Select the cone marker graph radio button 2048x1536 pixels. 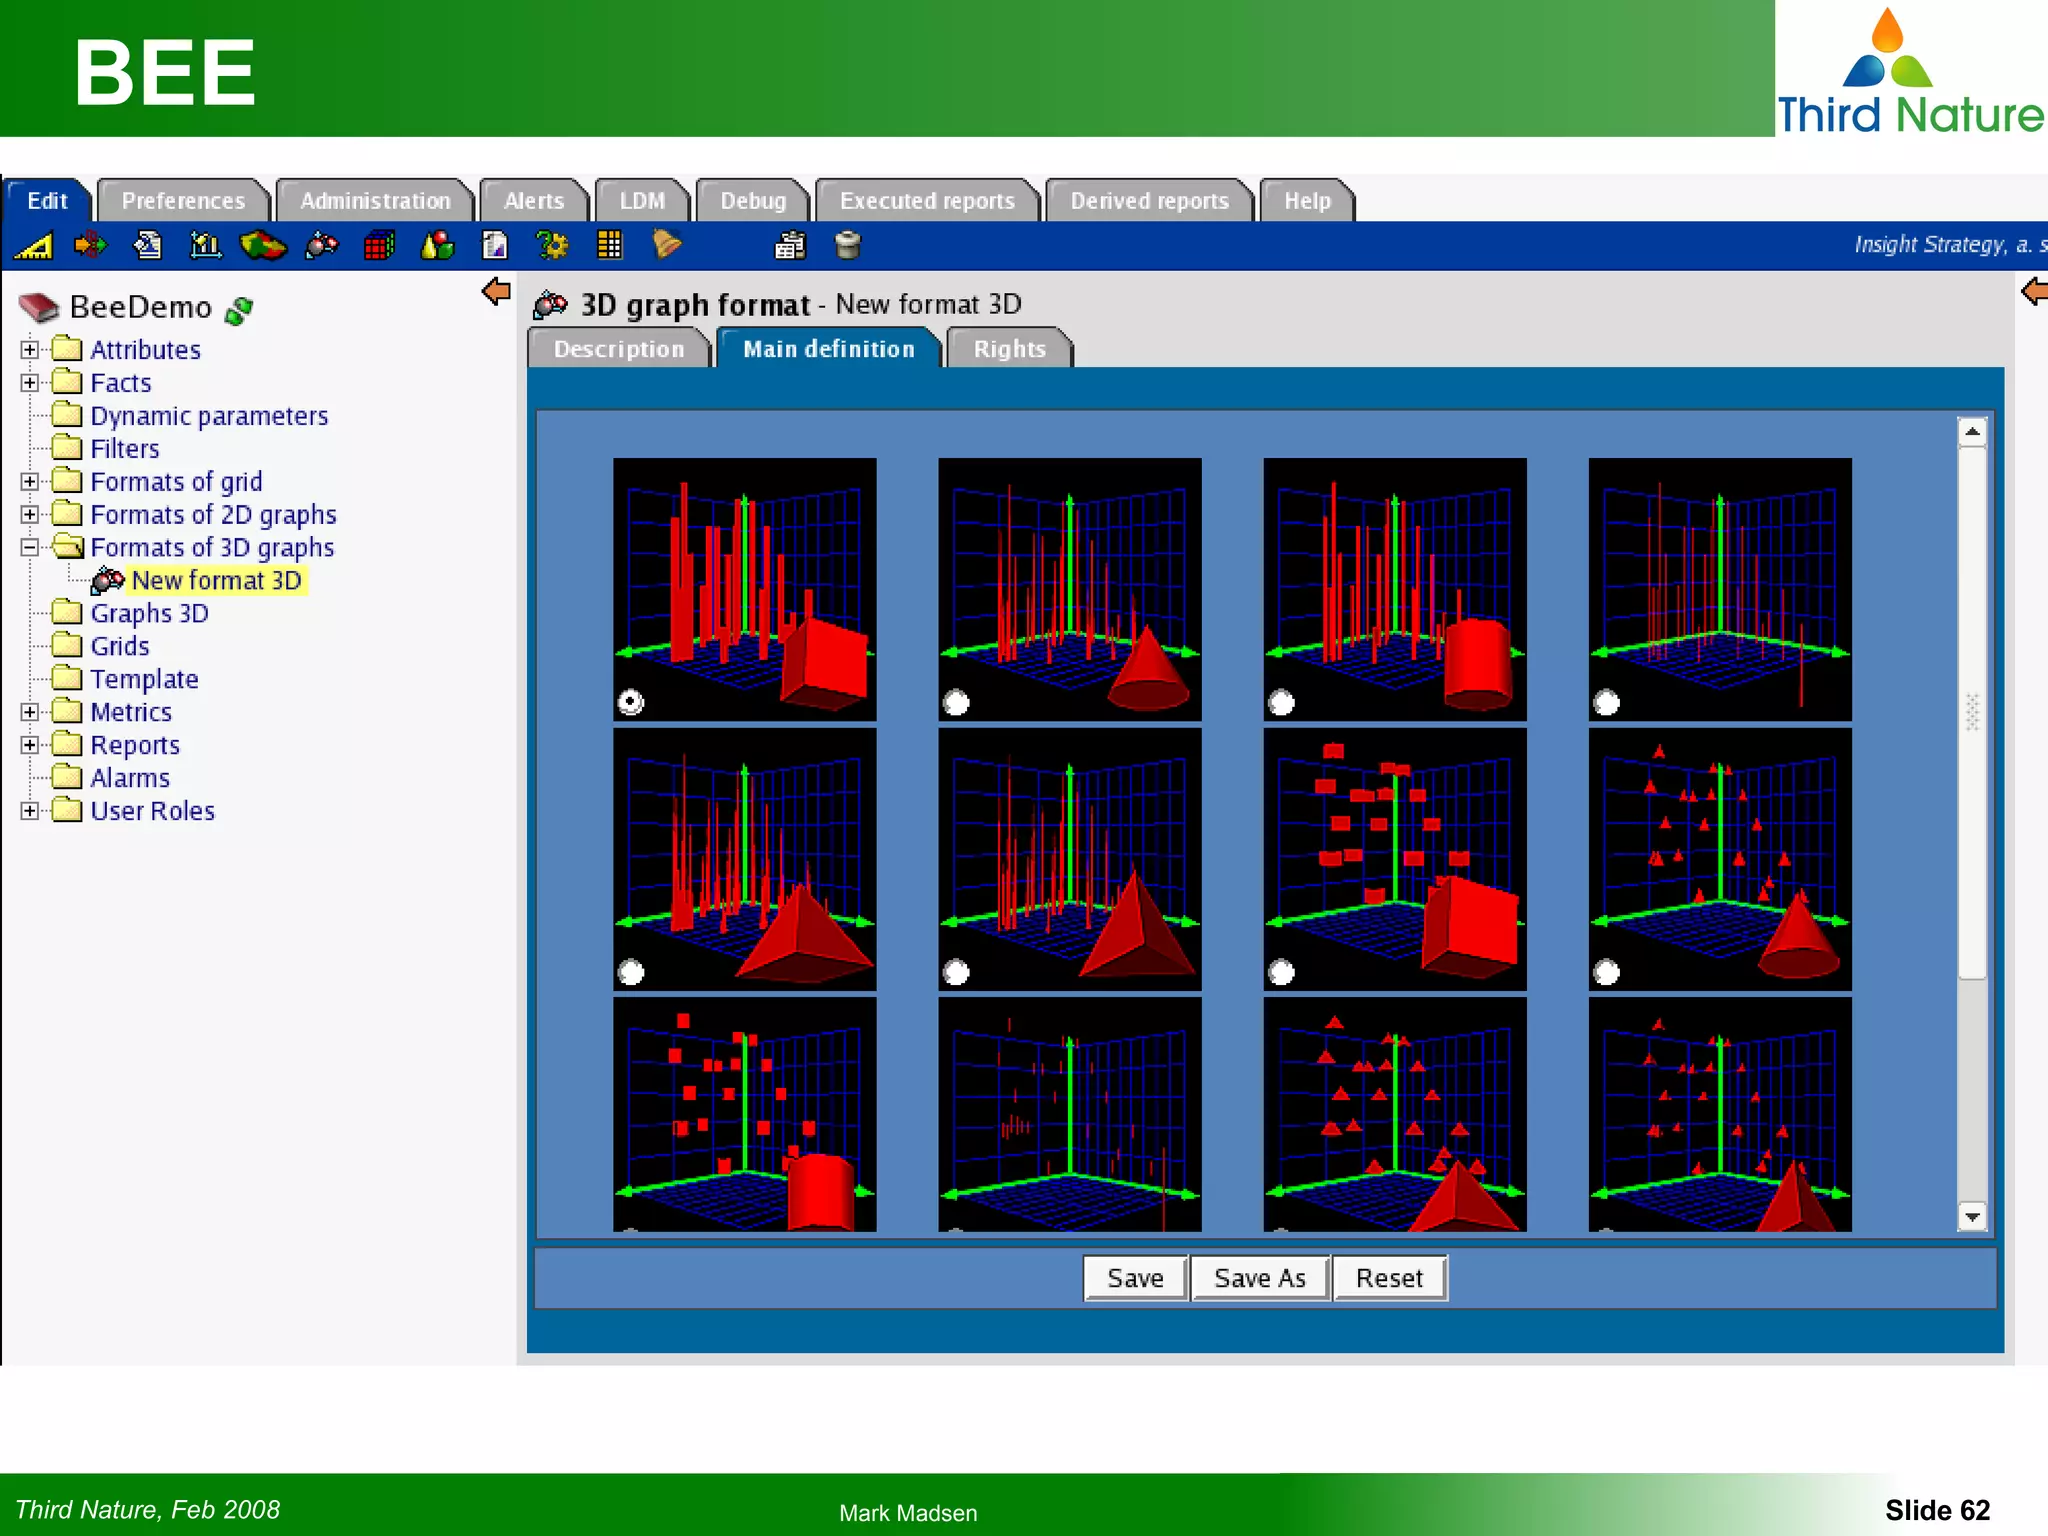(956, 702)
